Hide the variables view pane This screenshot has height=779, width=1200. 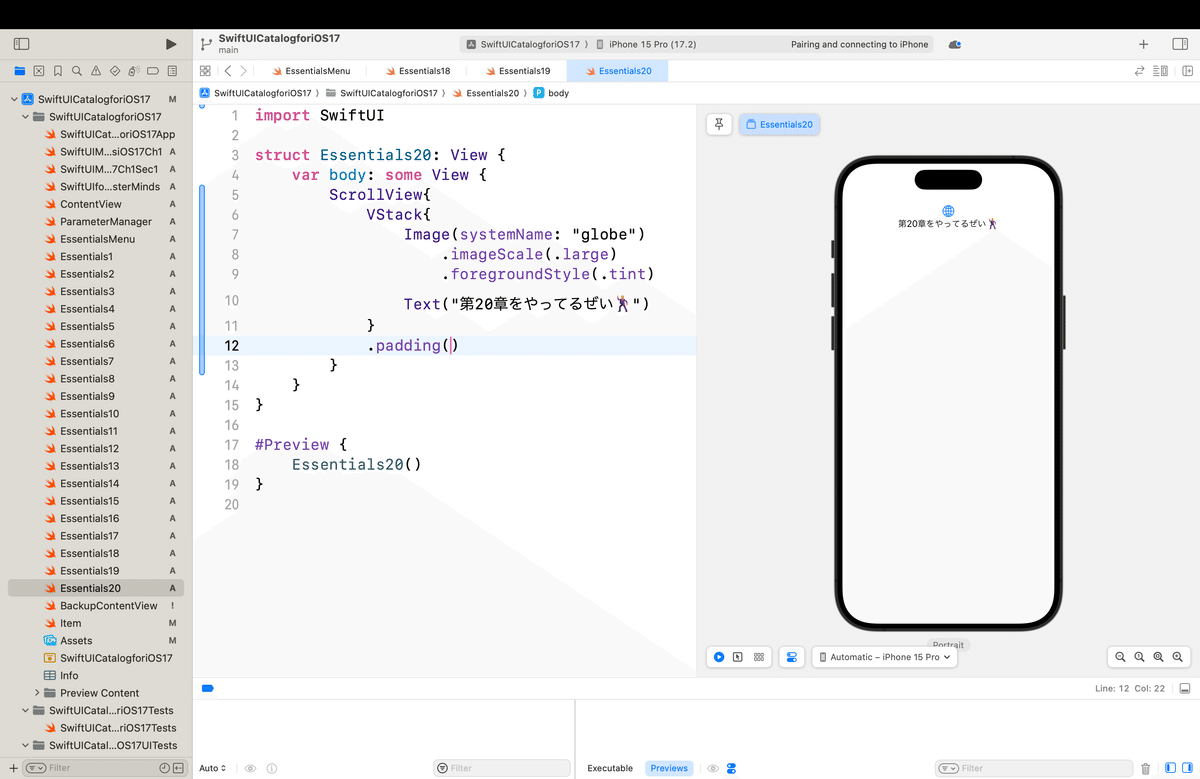[x=1170, y=768]
